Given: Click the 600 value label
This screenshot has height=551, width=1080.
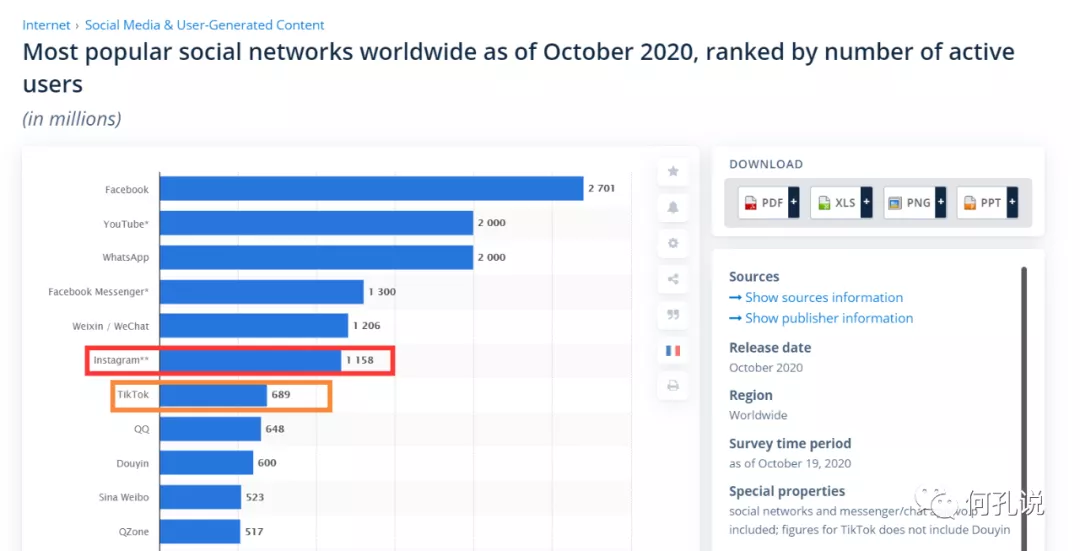Looking at the screenshot, I should coord(267,463).
